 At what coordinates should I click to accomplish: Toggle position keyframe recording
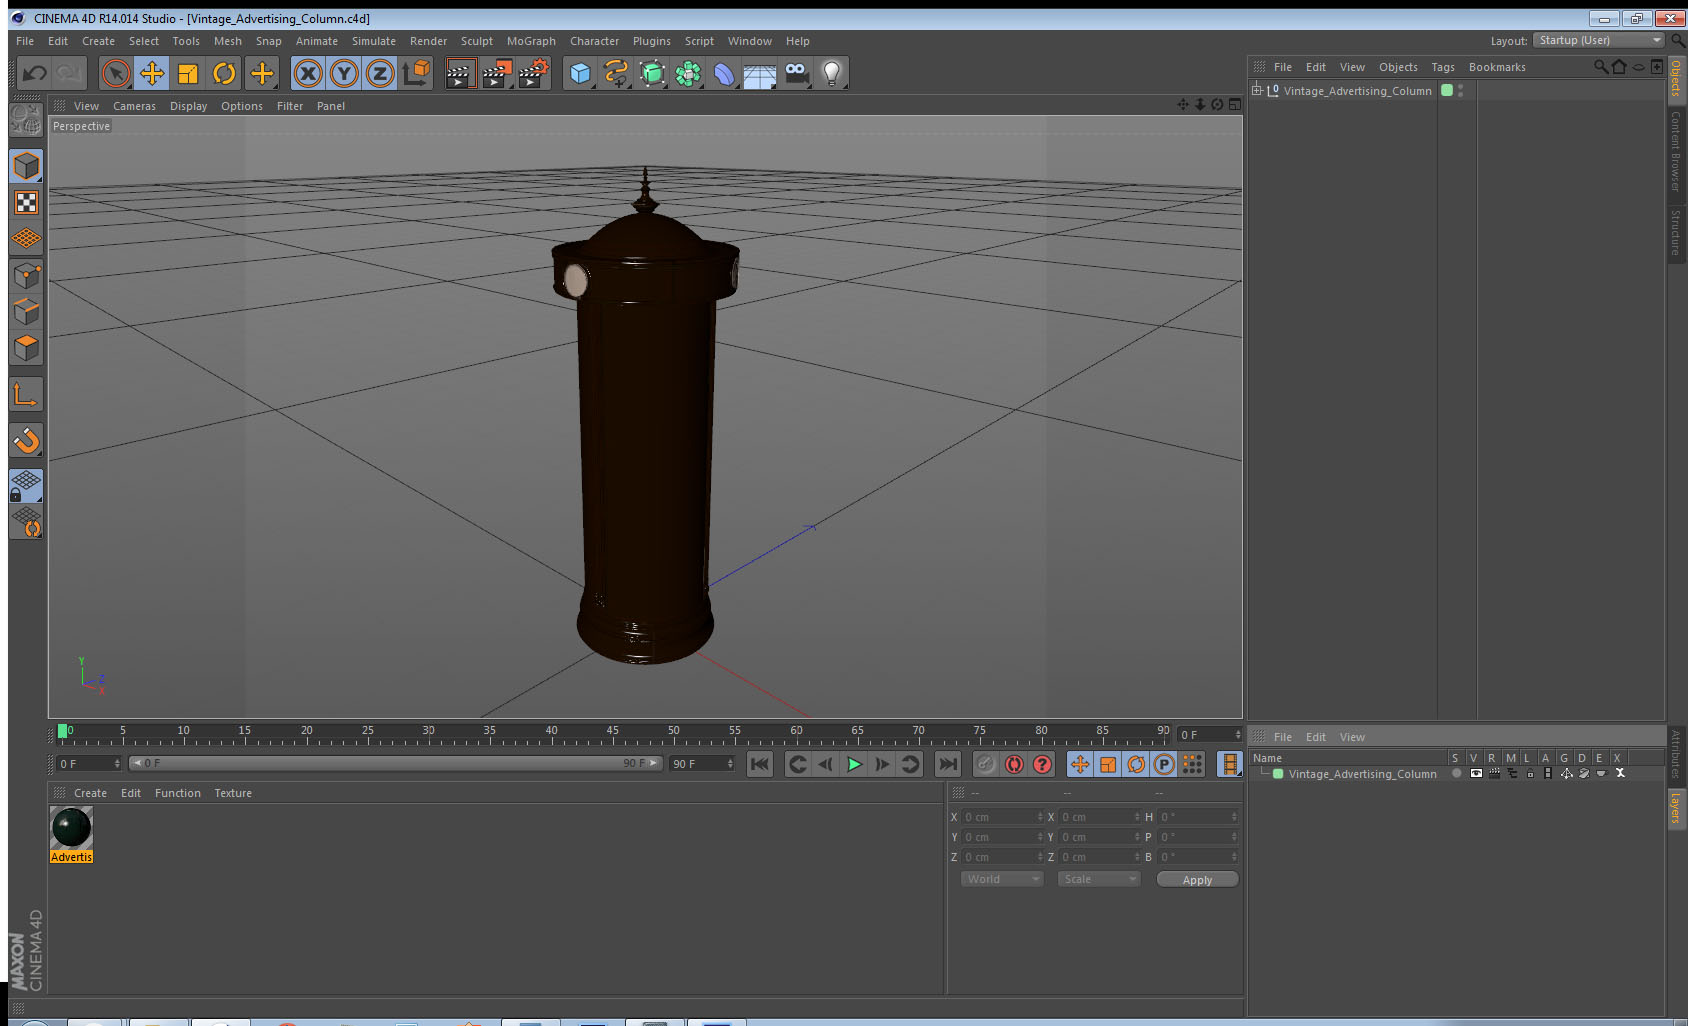point(1080,764)
